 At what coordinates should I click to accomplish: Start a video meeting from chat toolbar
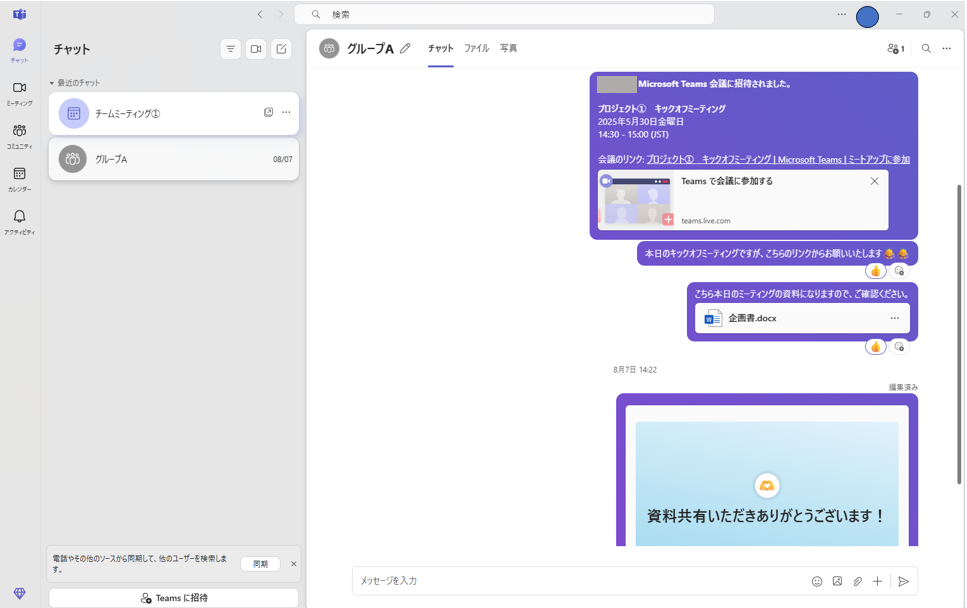(x=255, y=48)
